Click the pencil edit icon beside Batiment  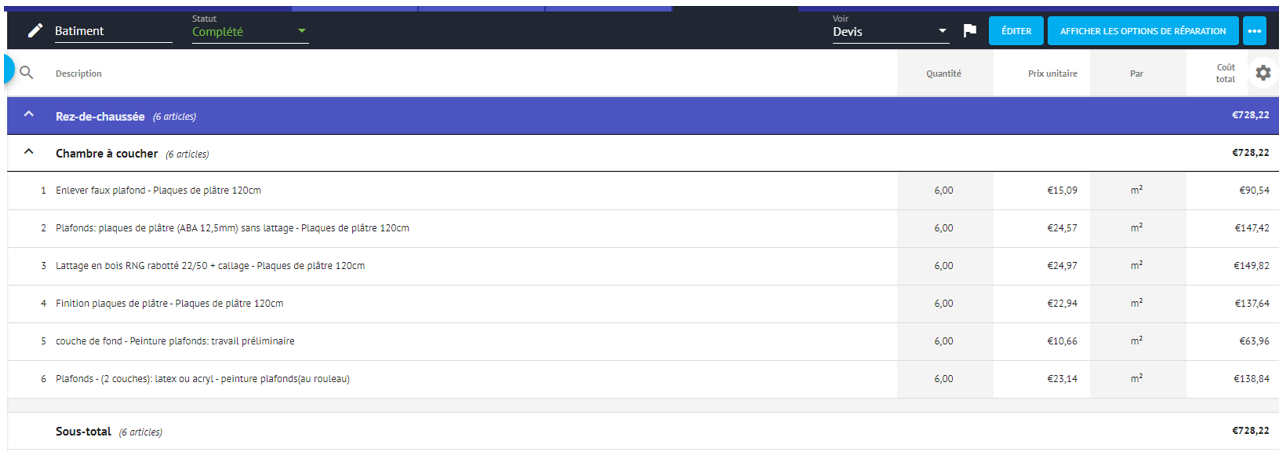coord(35,31)
